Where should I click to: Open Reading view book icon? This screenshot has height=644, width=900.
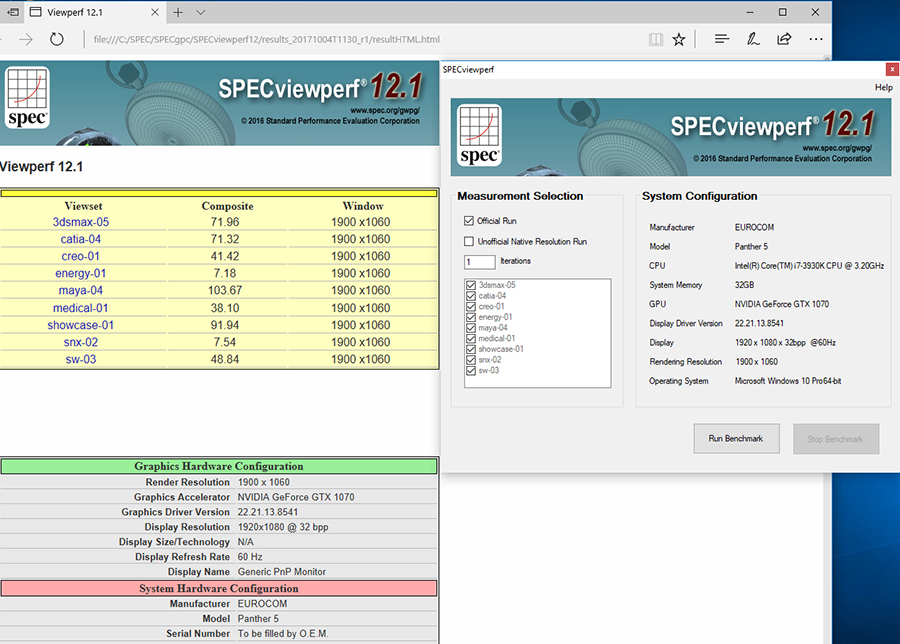click(655, 39)
